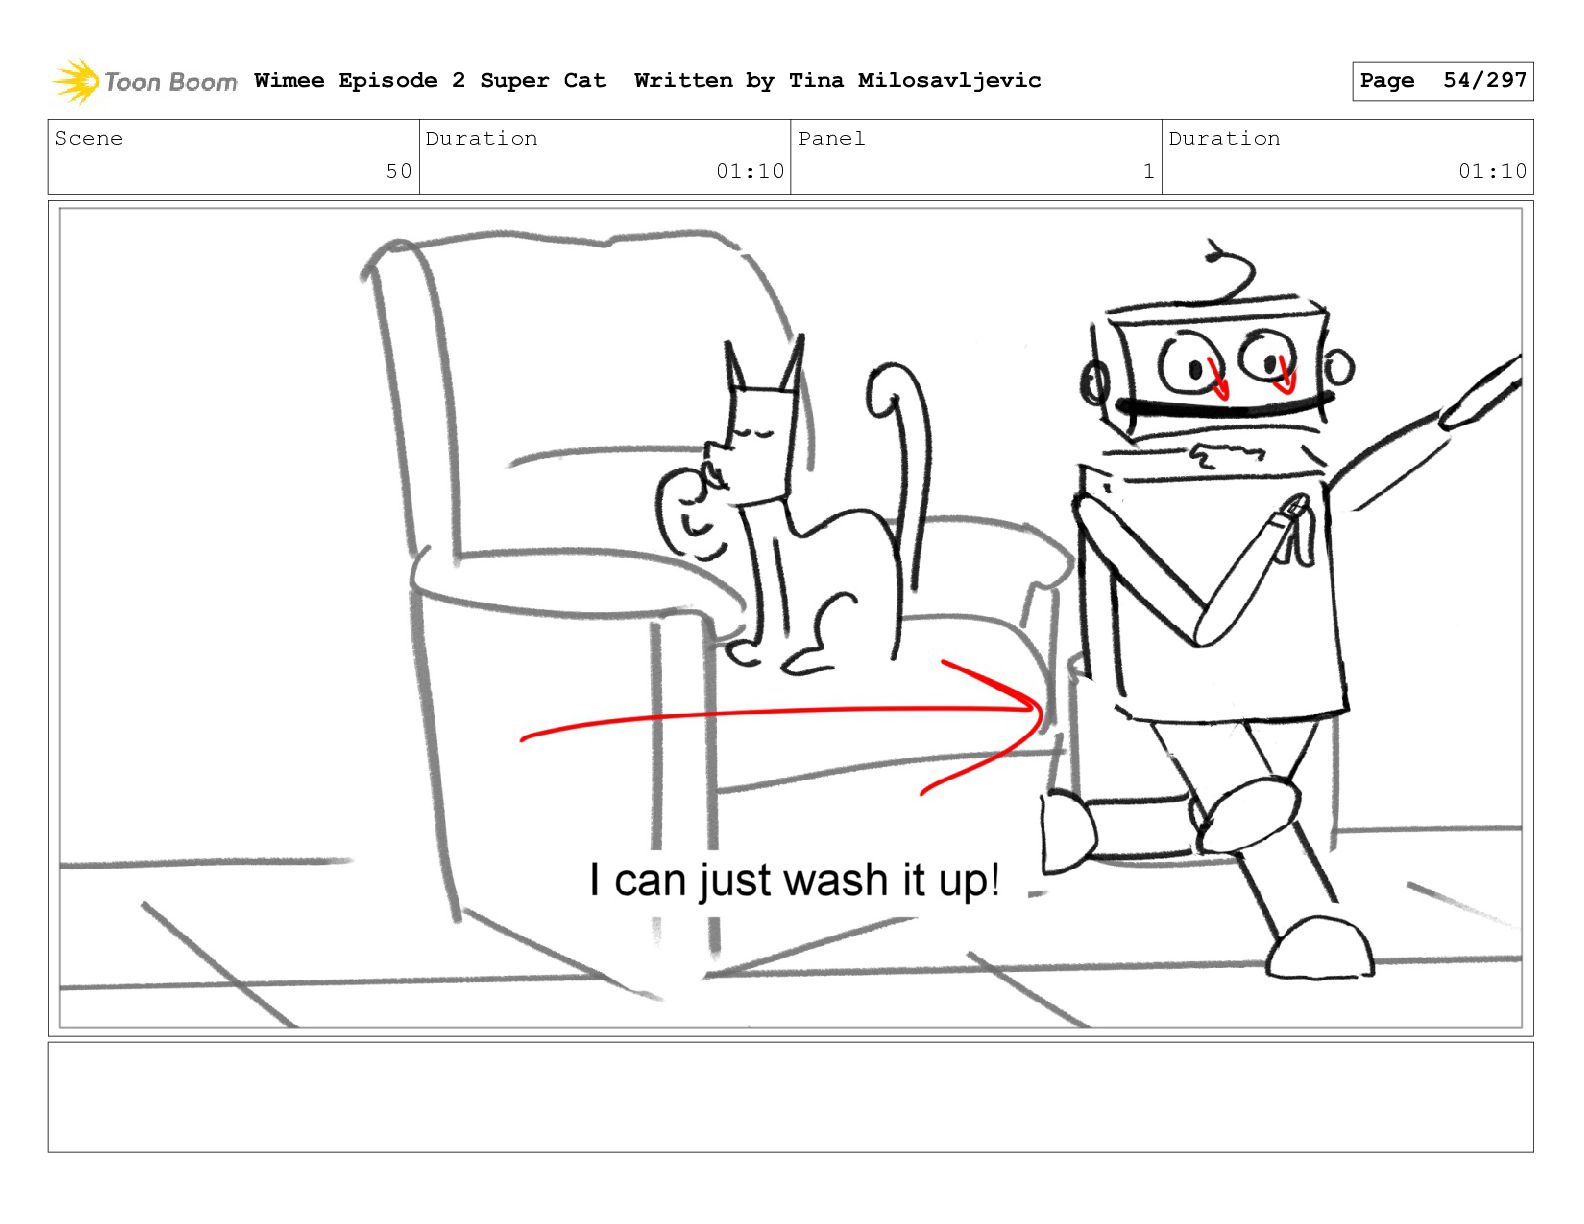Click the scene number '50'
Viewport: 1584px width, 1224px height.
point(399,171)
